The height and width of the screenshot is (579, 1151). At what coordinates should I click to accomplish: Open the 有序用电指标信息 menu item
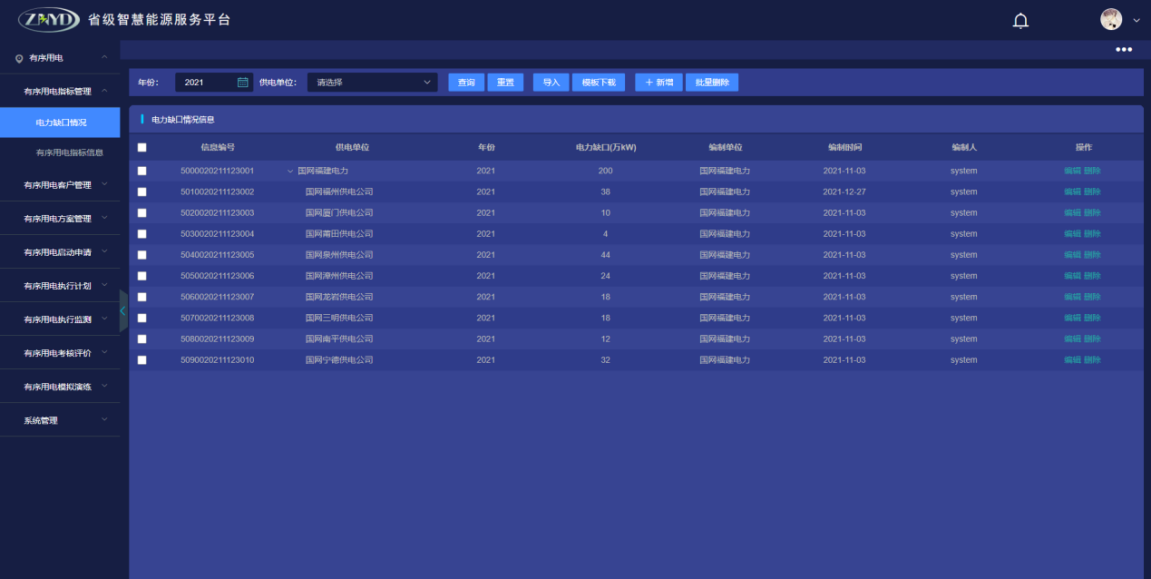[x=69, y=153]
